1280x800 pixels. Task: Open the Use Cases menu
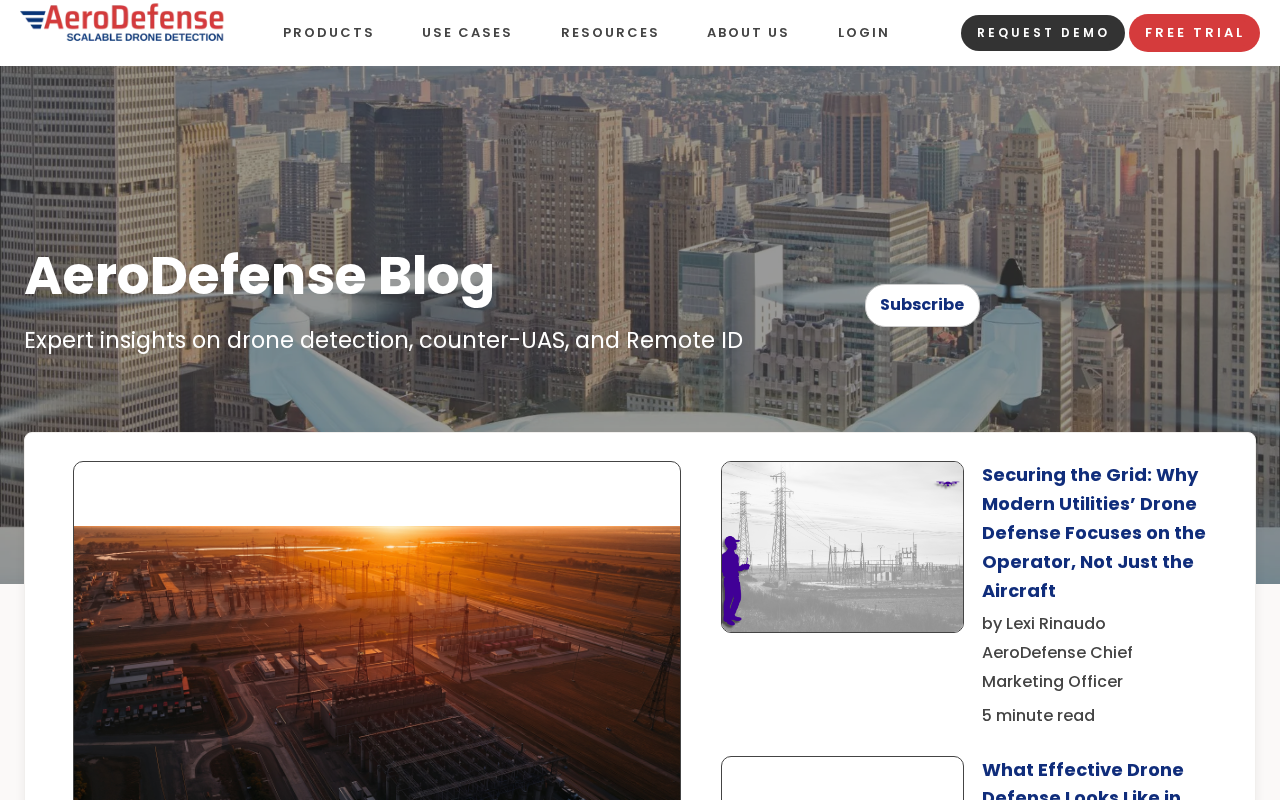467,33
